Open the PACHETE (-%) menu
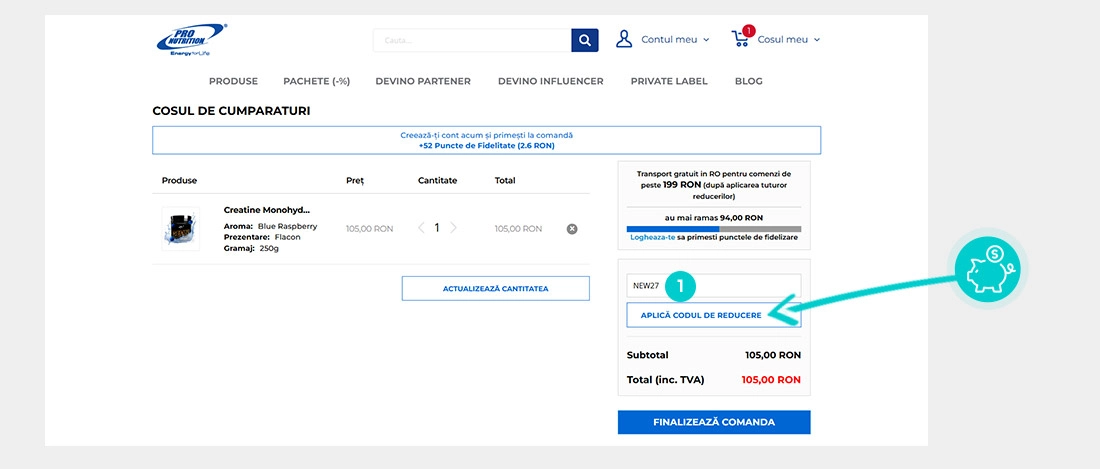Viewport: 1100px width, 469px height. [x=316, y=81]
